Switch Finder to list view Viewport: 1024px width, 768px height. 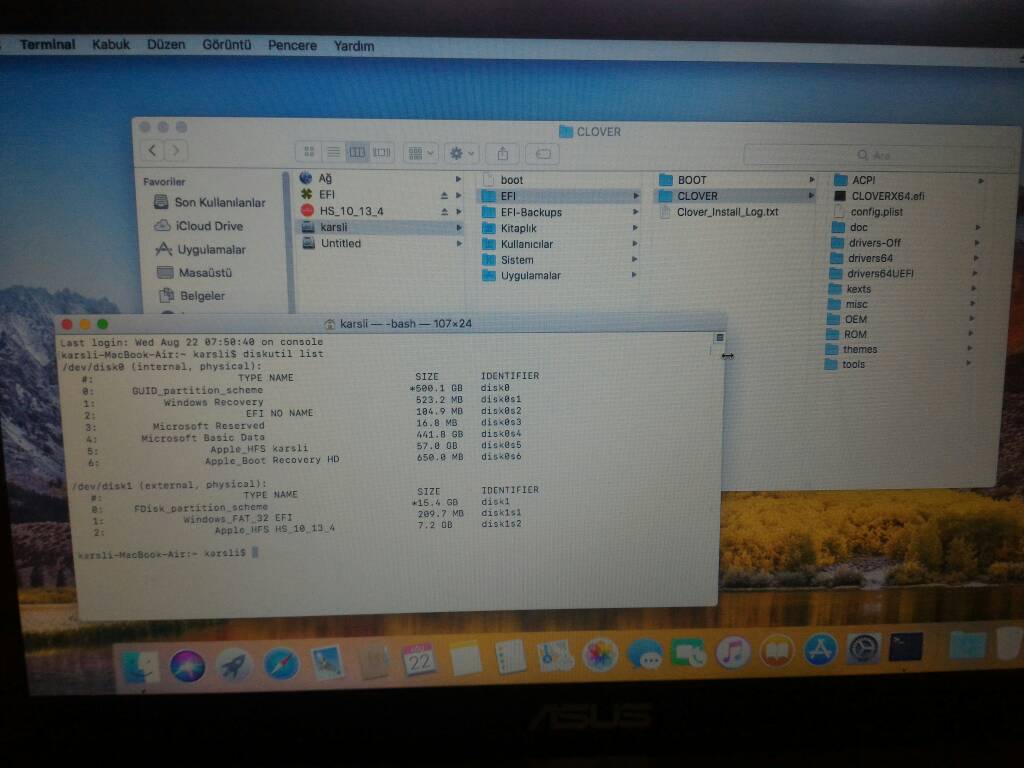[x=333, y=152]
